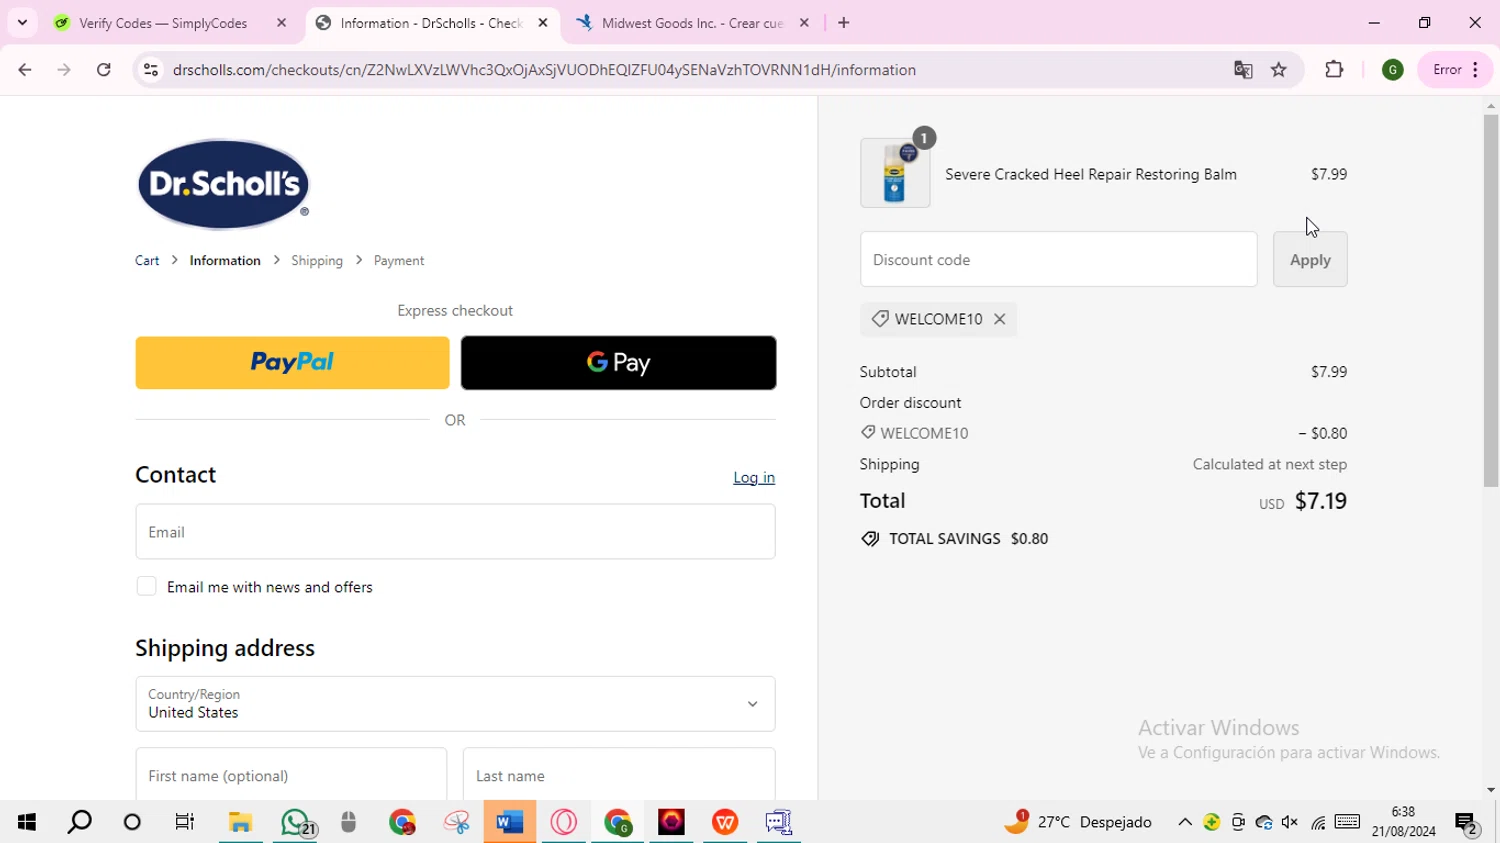Open Task View on taskbar
The width and height of the screenshot is (1500, 843).
coord(185,822)
